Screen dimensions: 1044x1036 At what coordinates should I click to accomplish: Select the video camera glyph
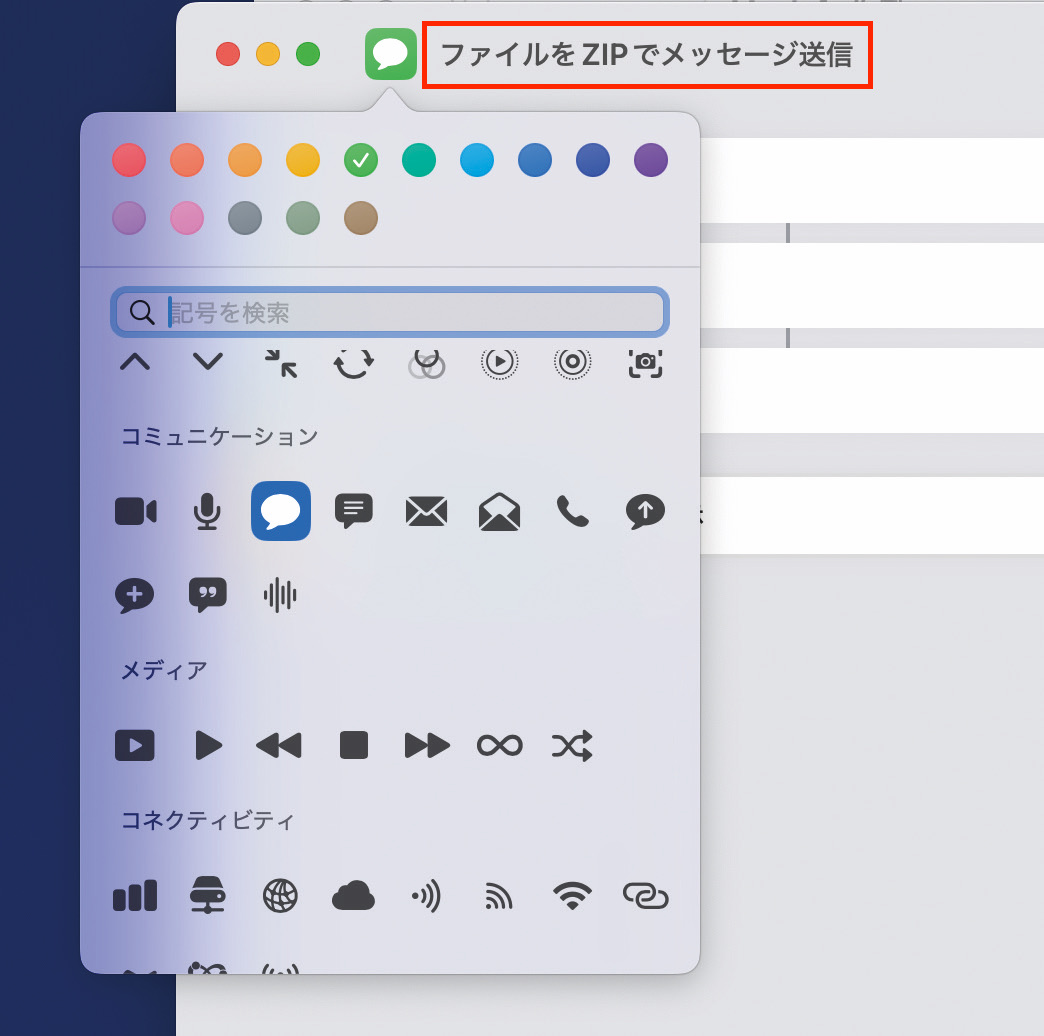click(135, 511)
